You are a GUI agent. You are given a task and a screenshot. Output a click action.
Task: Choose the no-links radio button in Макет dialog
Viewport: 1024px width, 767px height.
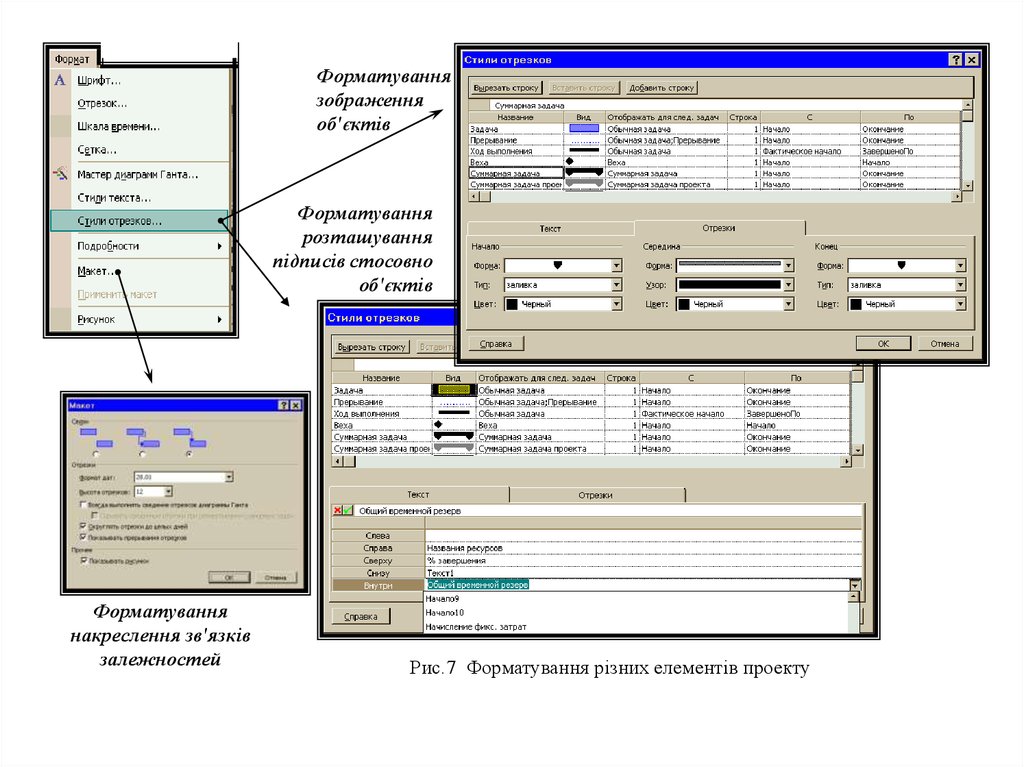tap(96, 454)
